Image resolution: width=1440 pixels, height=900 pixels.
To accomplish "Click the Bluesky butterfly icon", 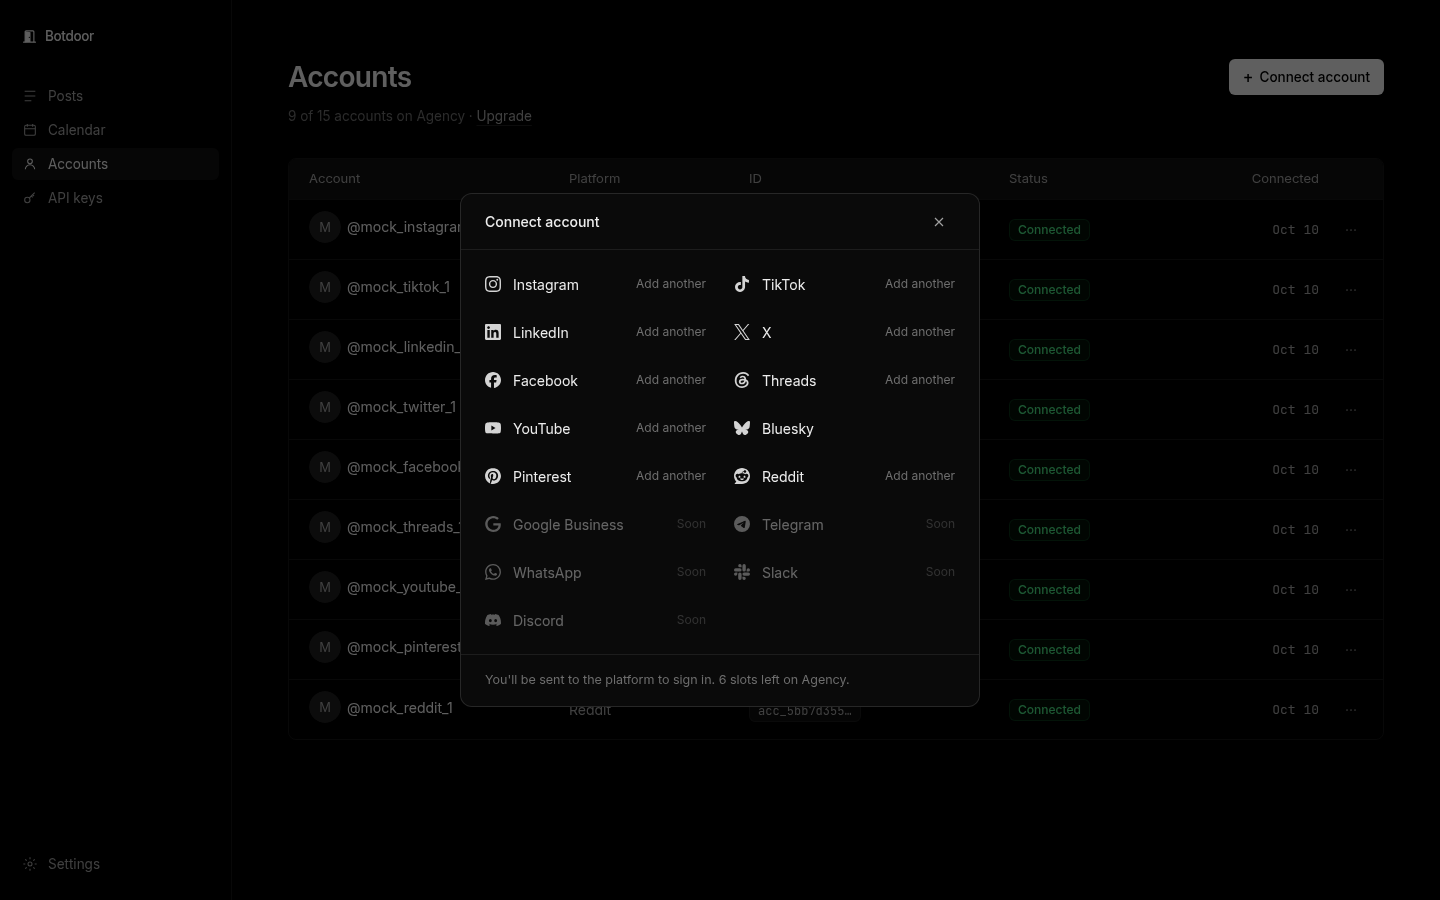I will [x=742, y=428].
